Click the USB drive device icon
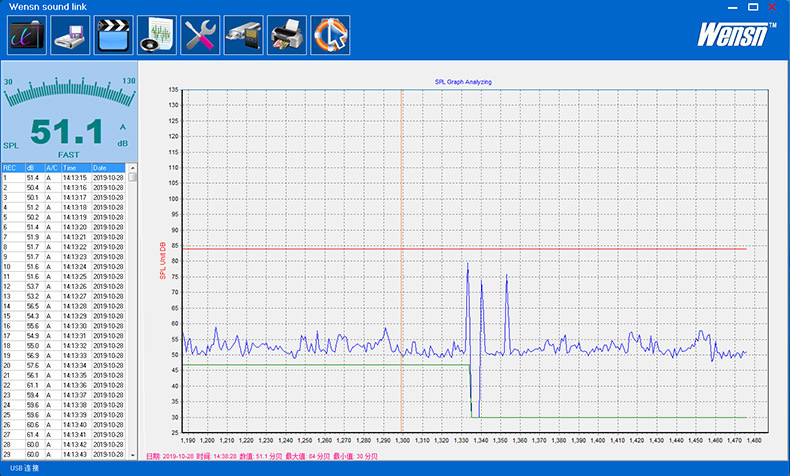The width and height of the screenshot is (790, 476). click(243, 35)
